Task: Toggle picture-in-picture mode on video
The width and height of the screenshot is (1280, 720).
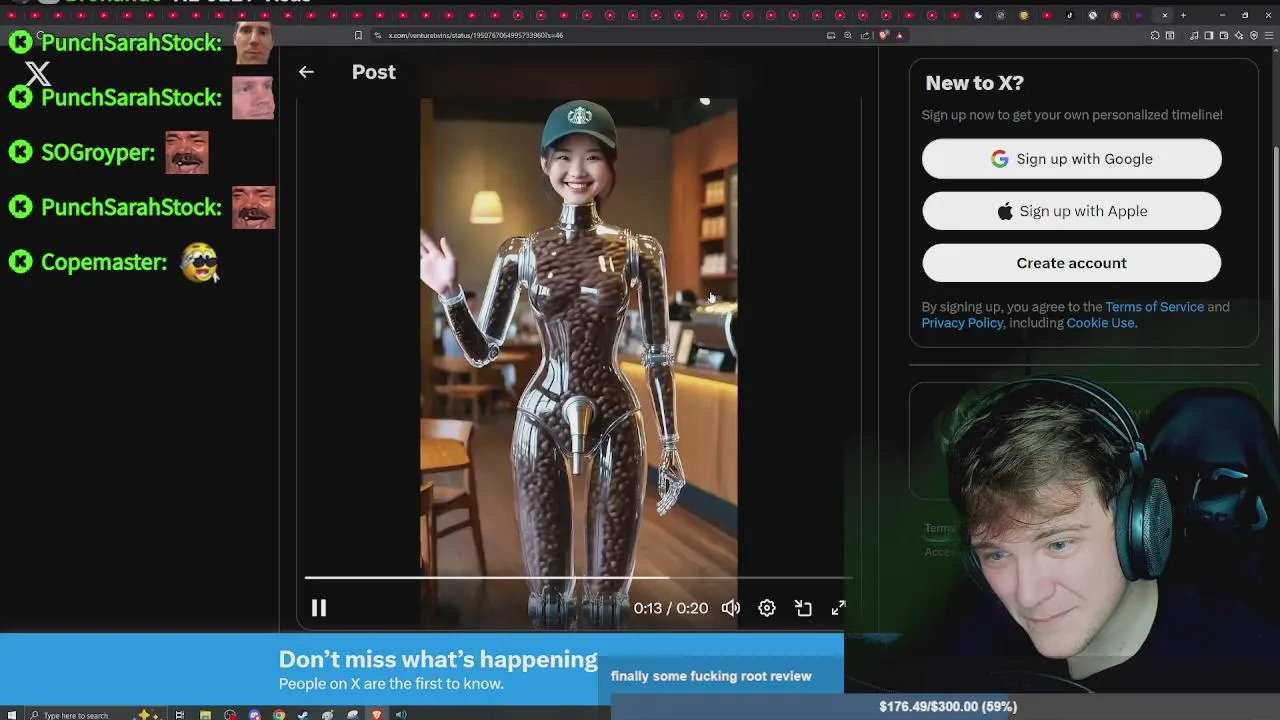Action: 803,608
